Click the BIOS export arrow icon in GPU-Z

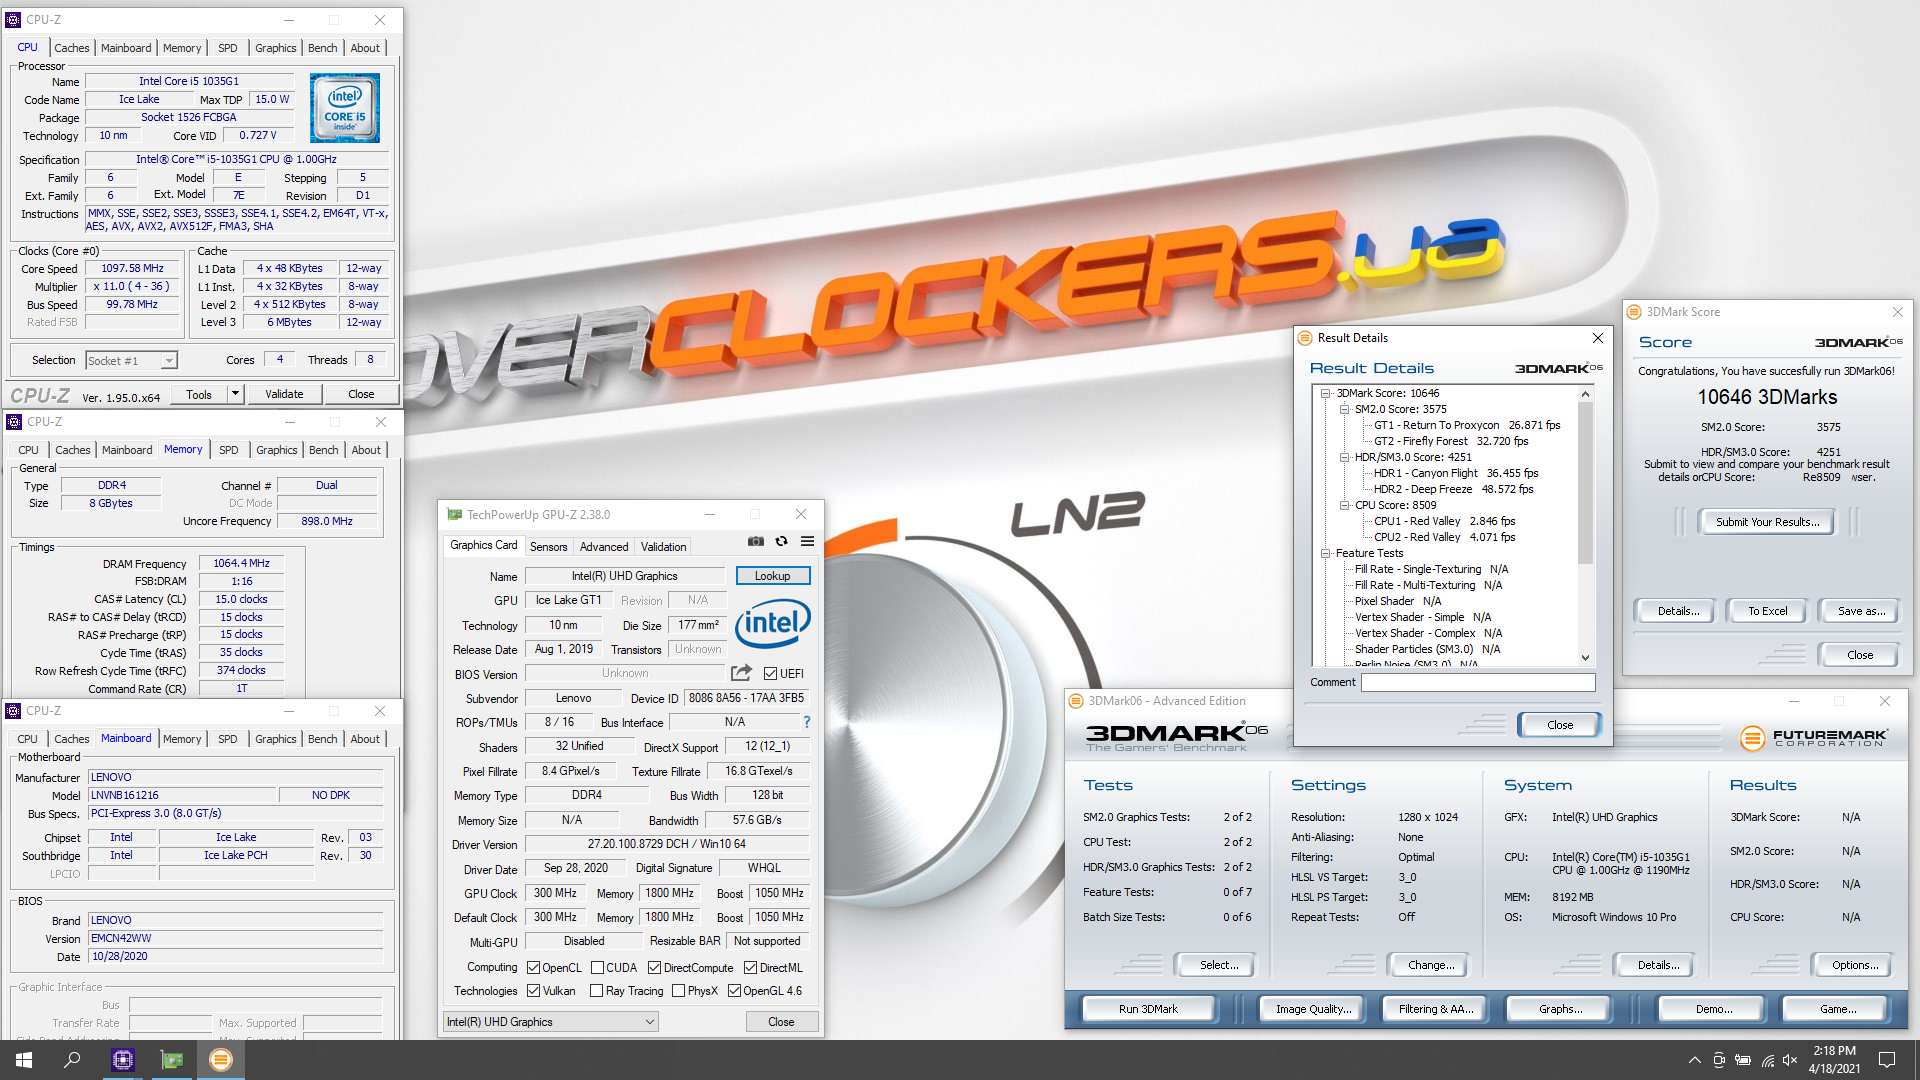coord(741,673)
